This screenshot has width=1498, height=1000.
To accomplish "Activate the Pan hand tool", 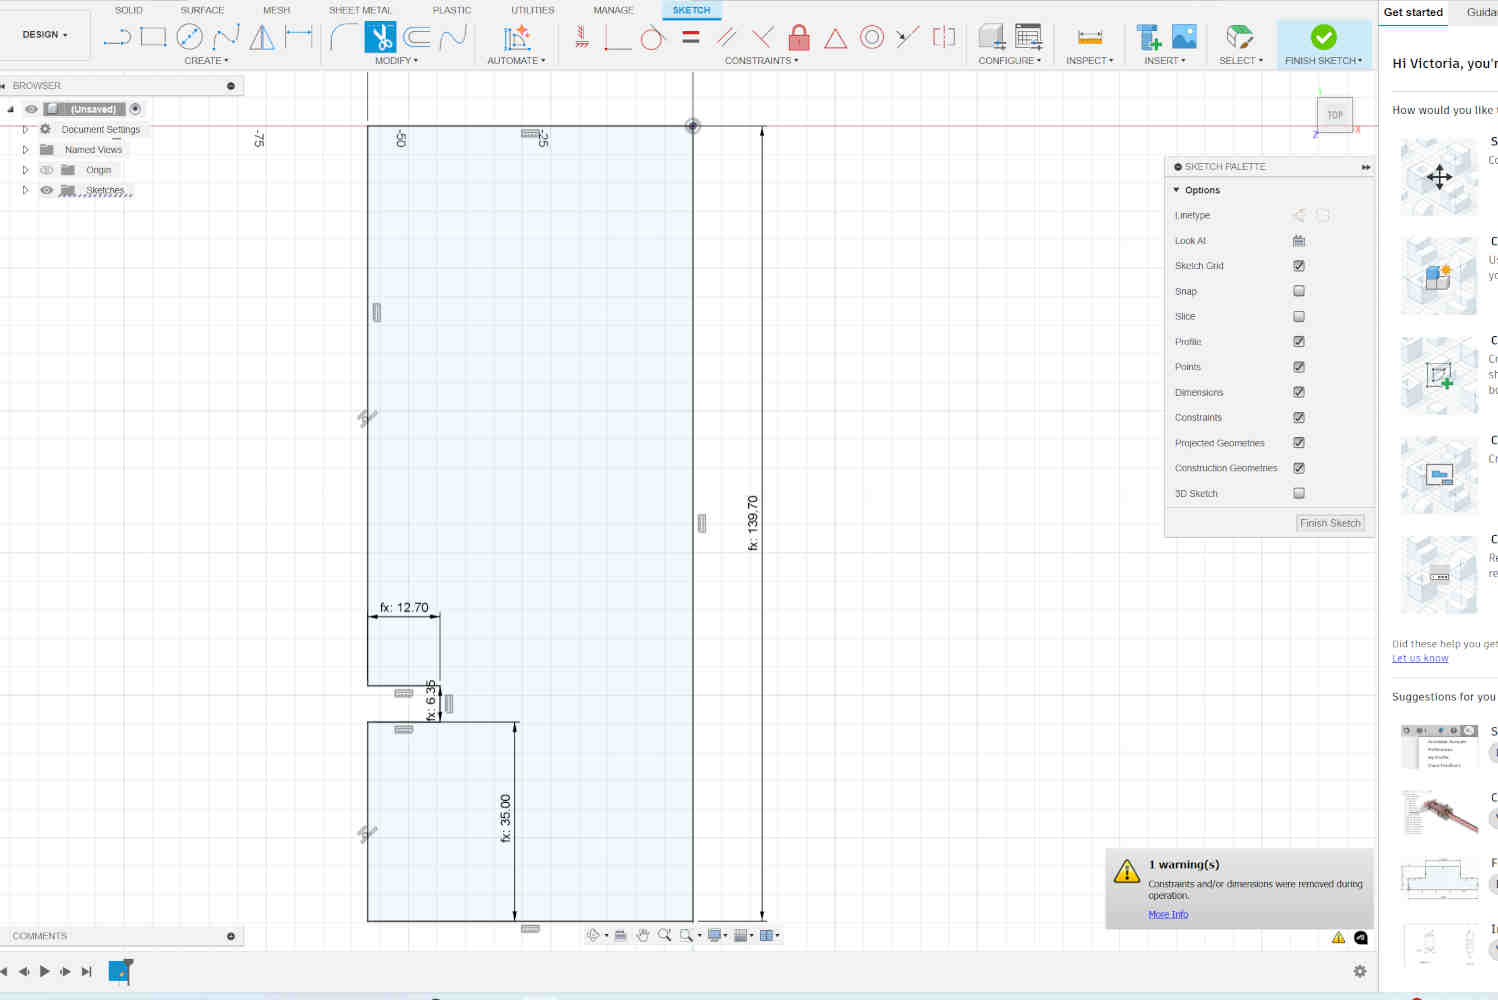I will [x=643, y=935].
